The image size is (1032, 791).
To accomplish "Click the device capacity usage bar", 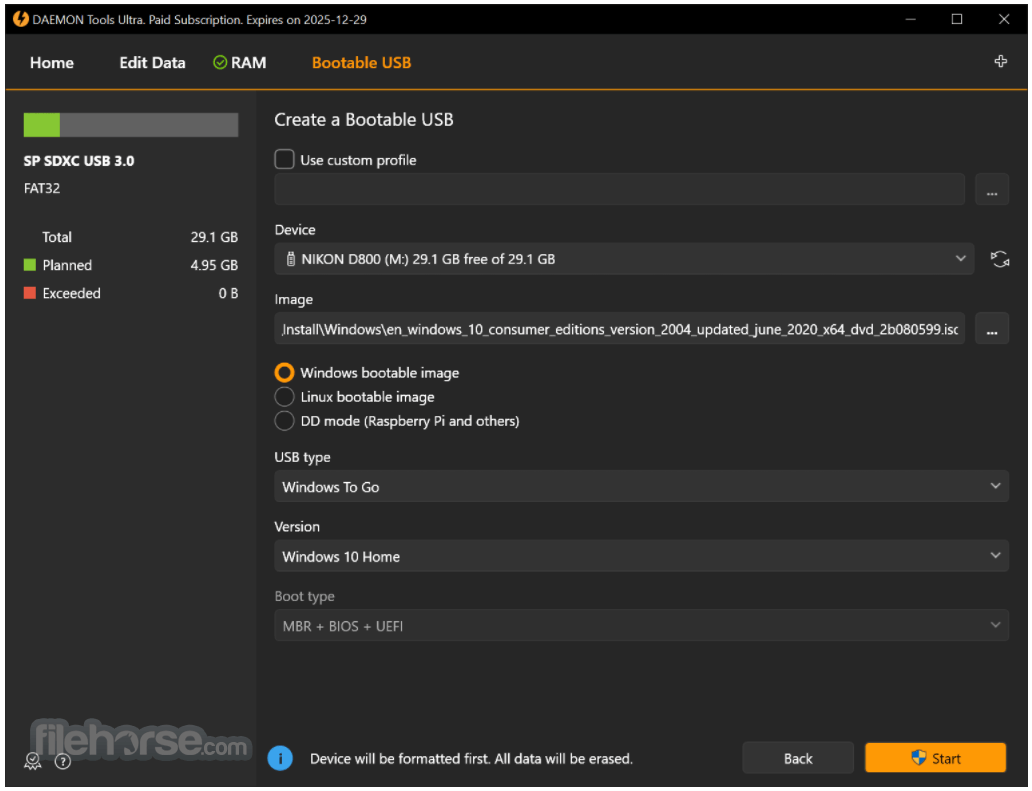I will pos(131,125).
